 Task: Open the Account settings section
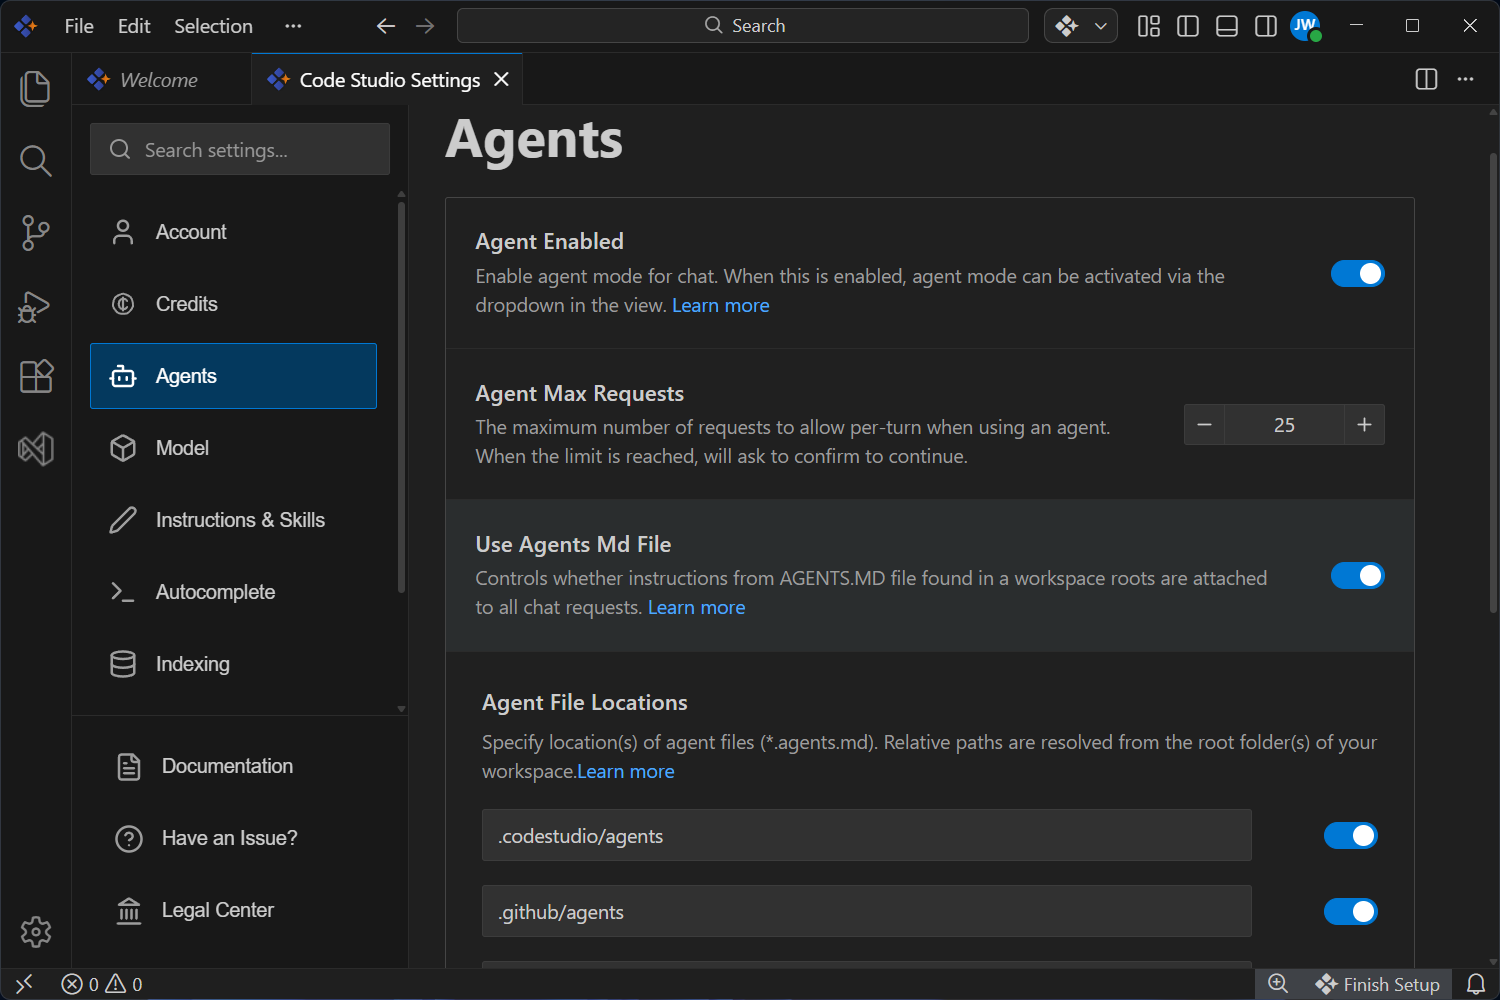click(x=233, y=232)
